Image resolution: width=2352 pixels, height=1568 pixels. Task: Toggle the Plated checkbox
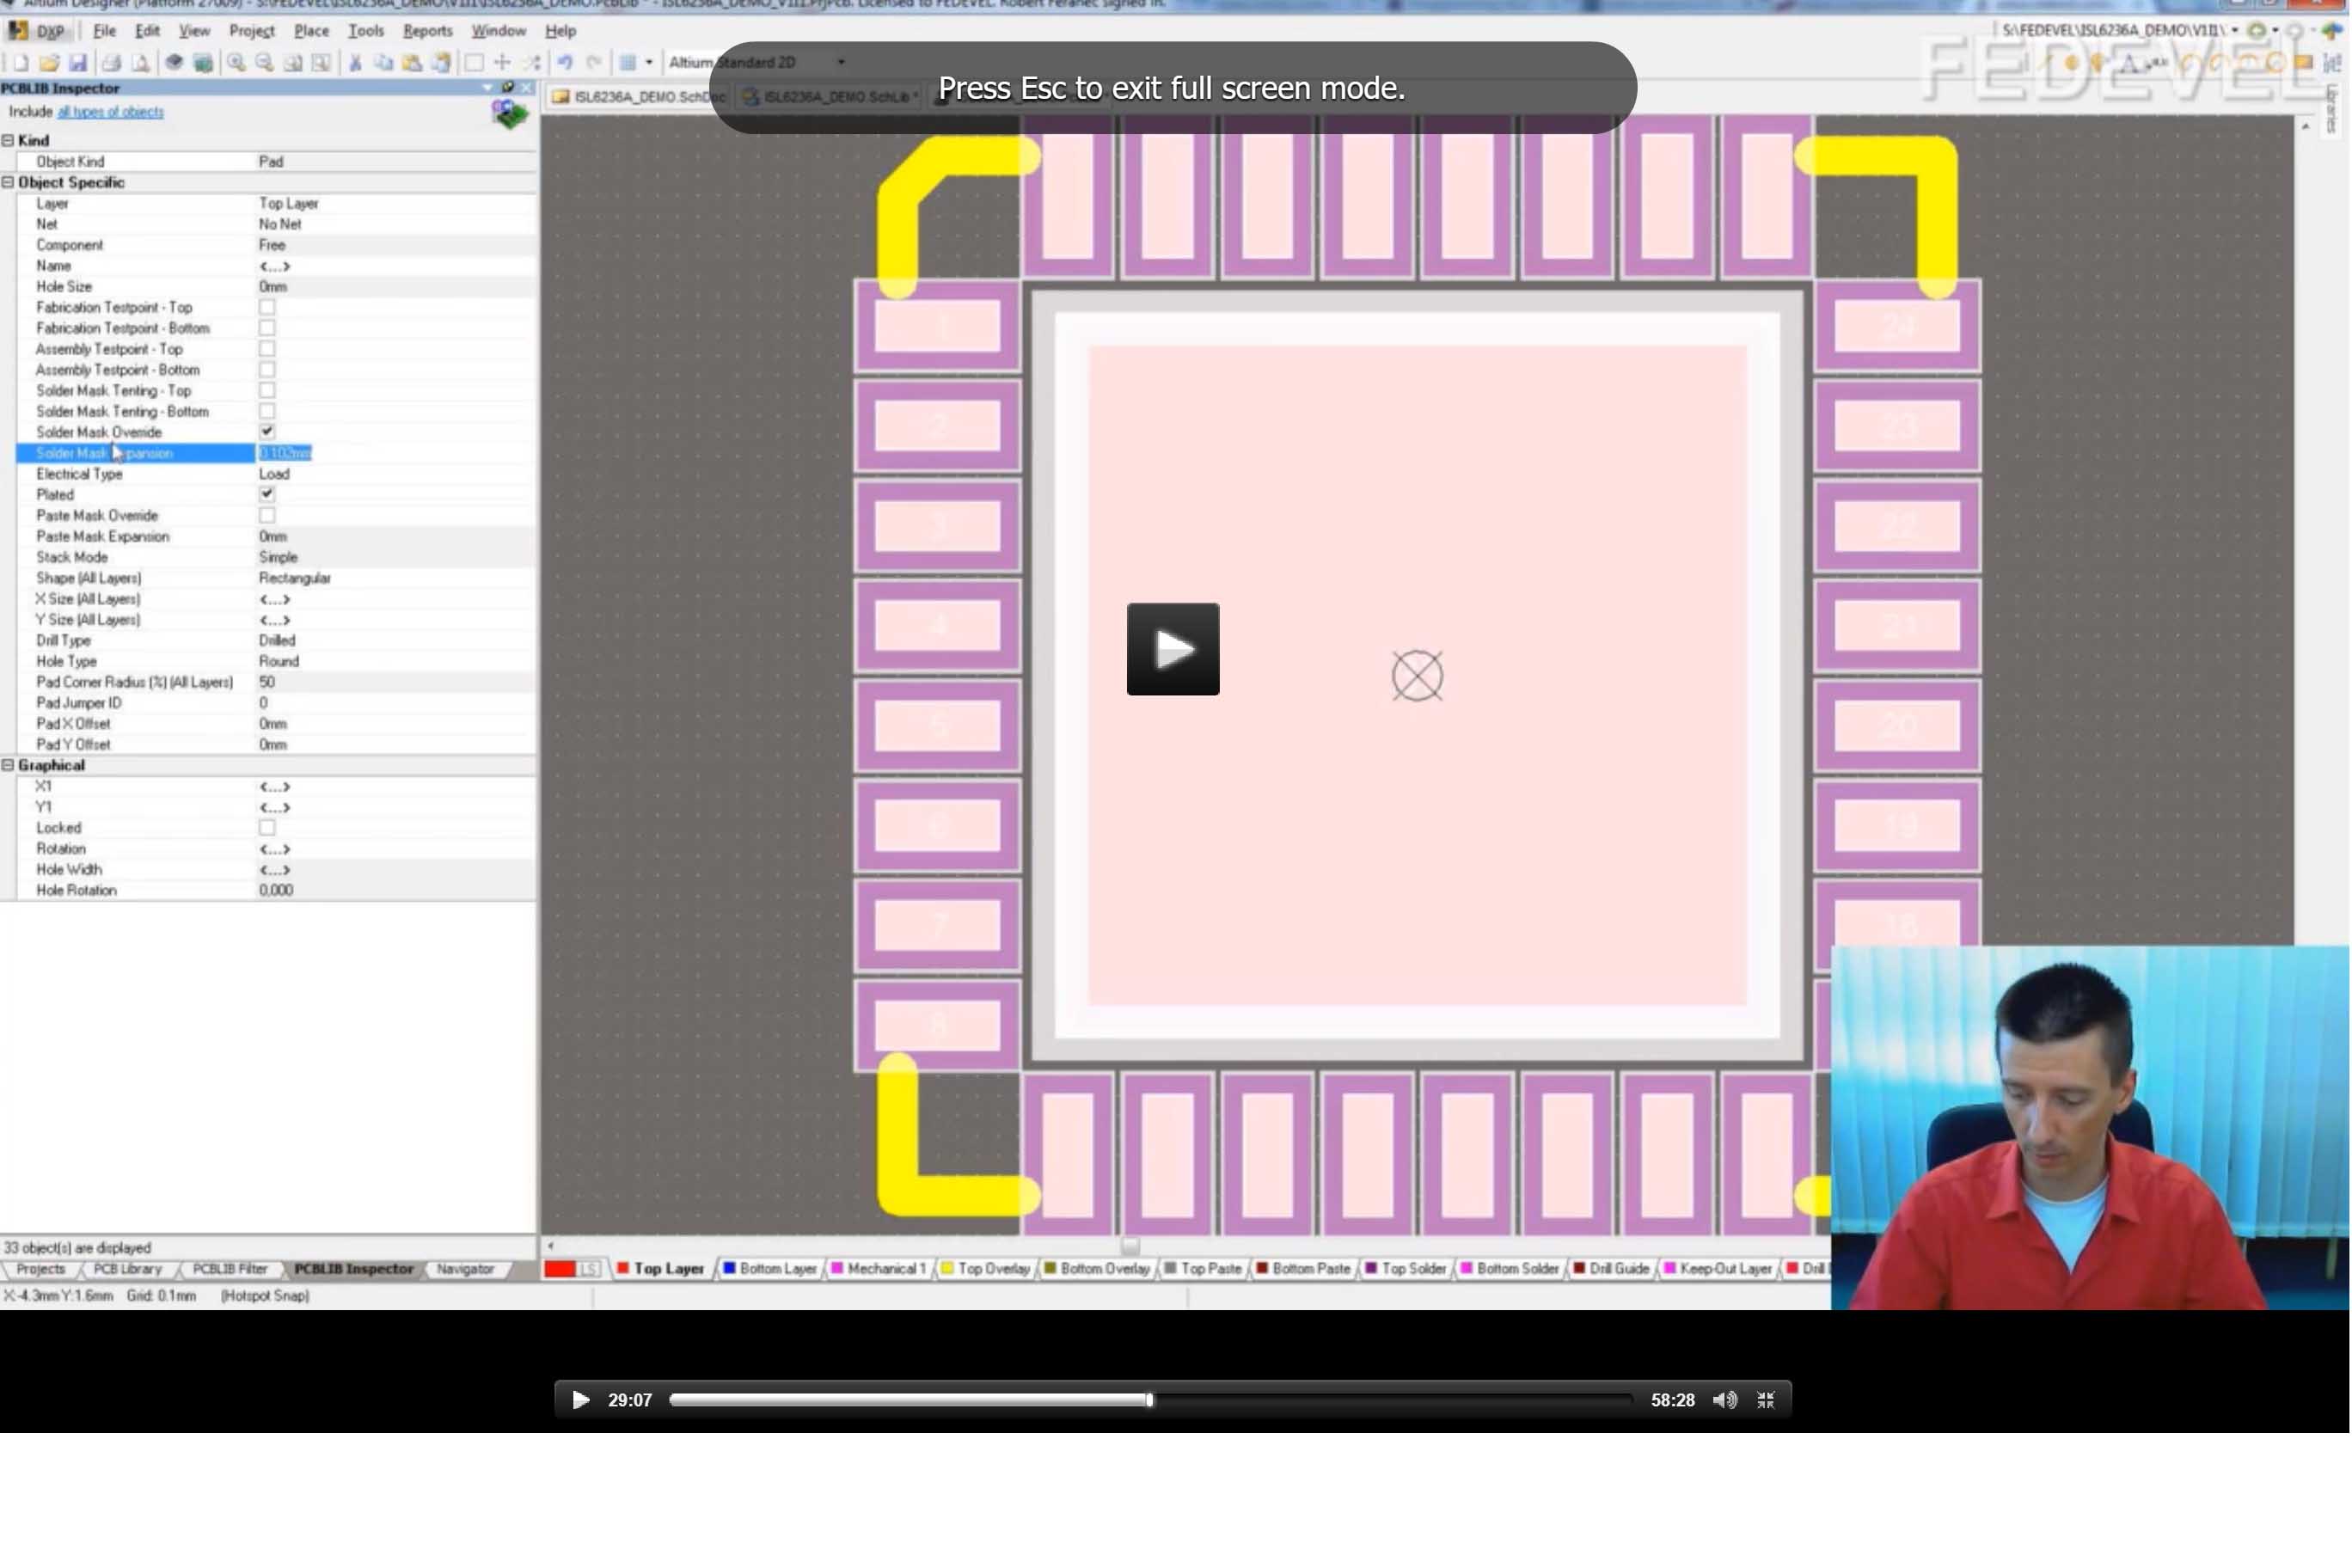coord(267,494)
